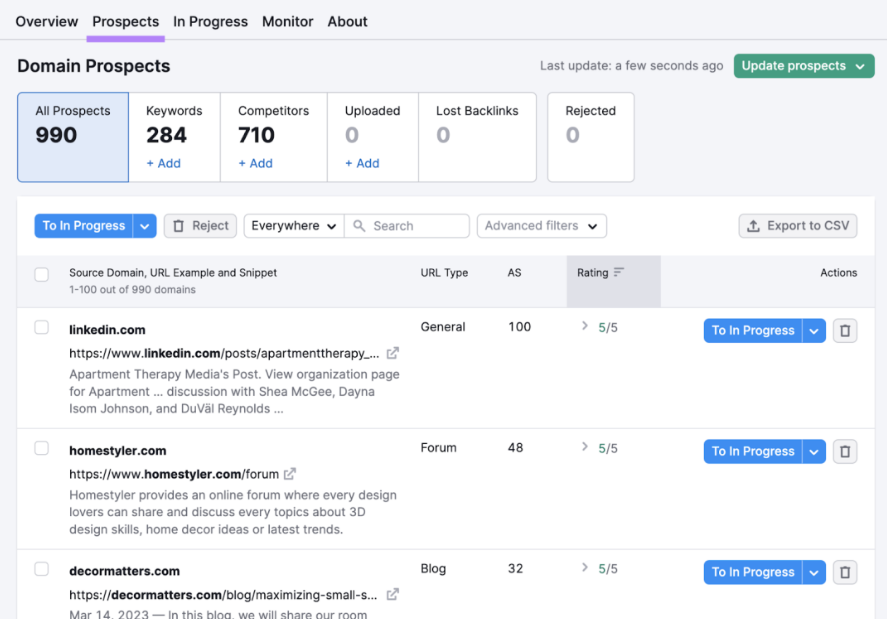Viewport: 887px width, 619px height.
Task: Open linkedin.com example URL external link icon
Action: 393,353
